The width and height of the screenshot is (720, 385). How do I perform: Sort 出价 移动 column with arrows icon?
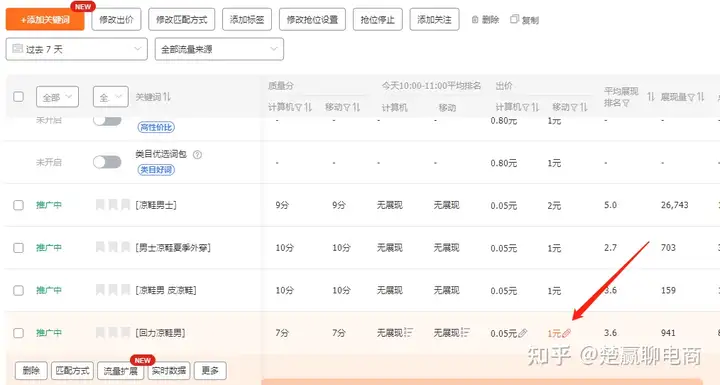pos(584,108)
